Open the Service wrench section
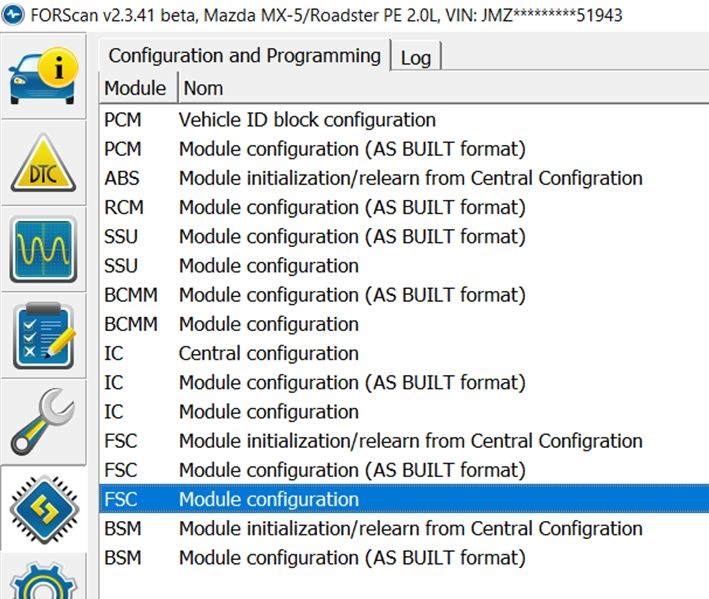Image resolution: width=709 pixels, height=599 pixels. [x=43, y=422]
